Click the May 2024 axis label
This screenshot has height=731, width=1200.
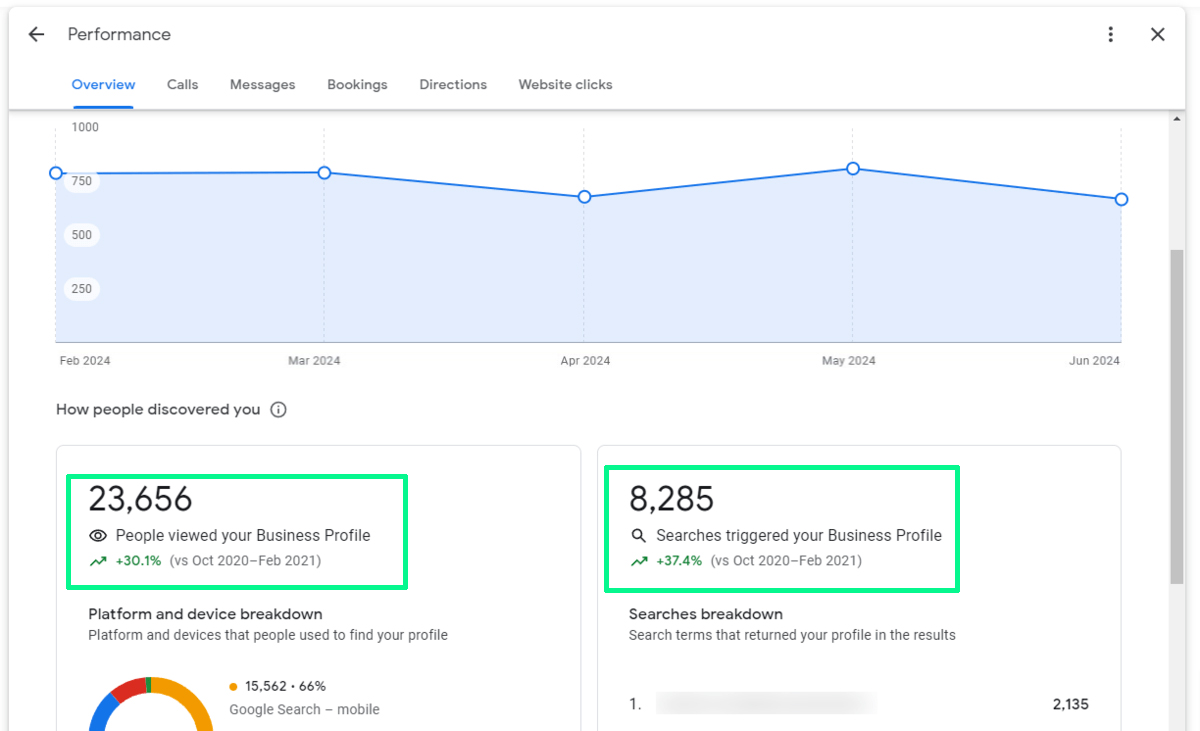(x=848, y=361)
